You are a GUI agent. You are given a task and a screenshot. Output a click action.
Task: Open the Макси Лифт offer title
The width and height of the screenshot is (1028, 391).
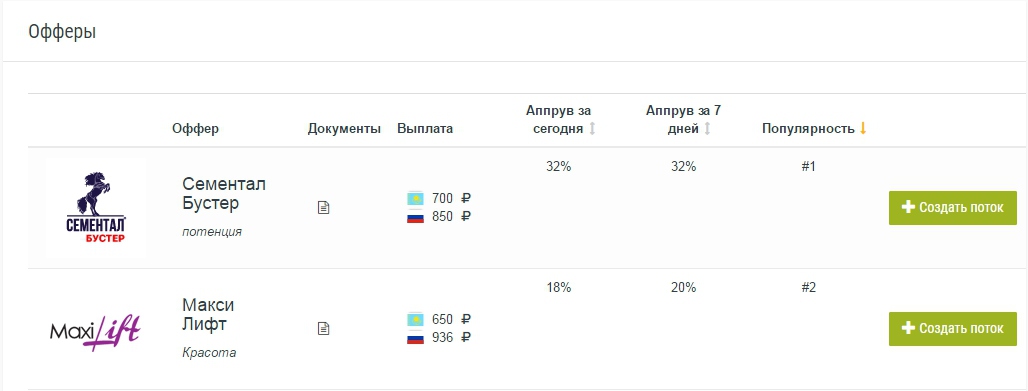(x=208, y=315)
